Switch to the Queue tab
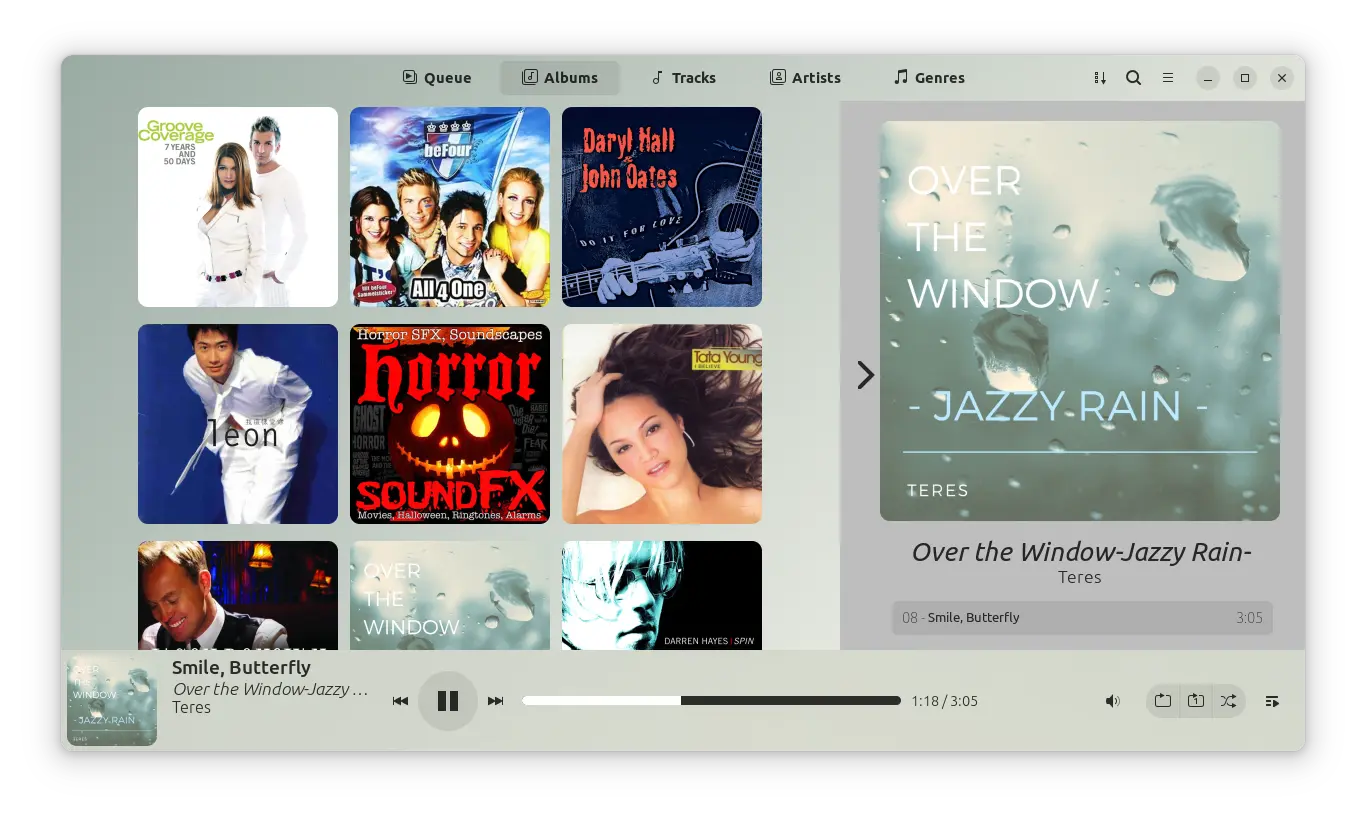The image size is (1366, 818). point(437,78)
